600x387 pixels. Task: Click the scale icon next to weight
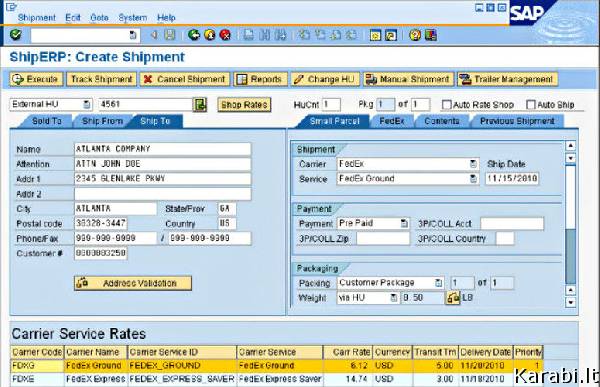coord(453,297)
